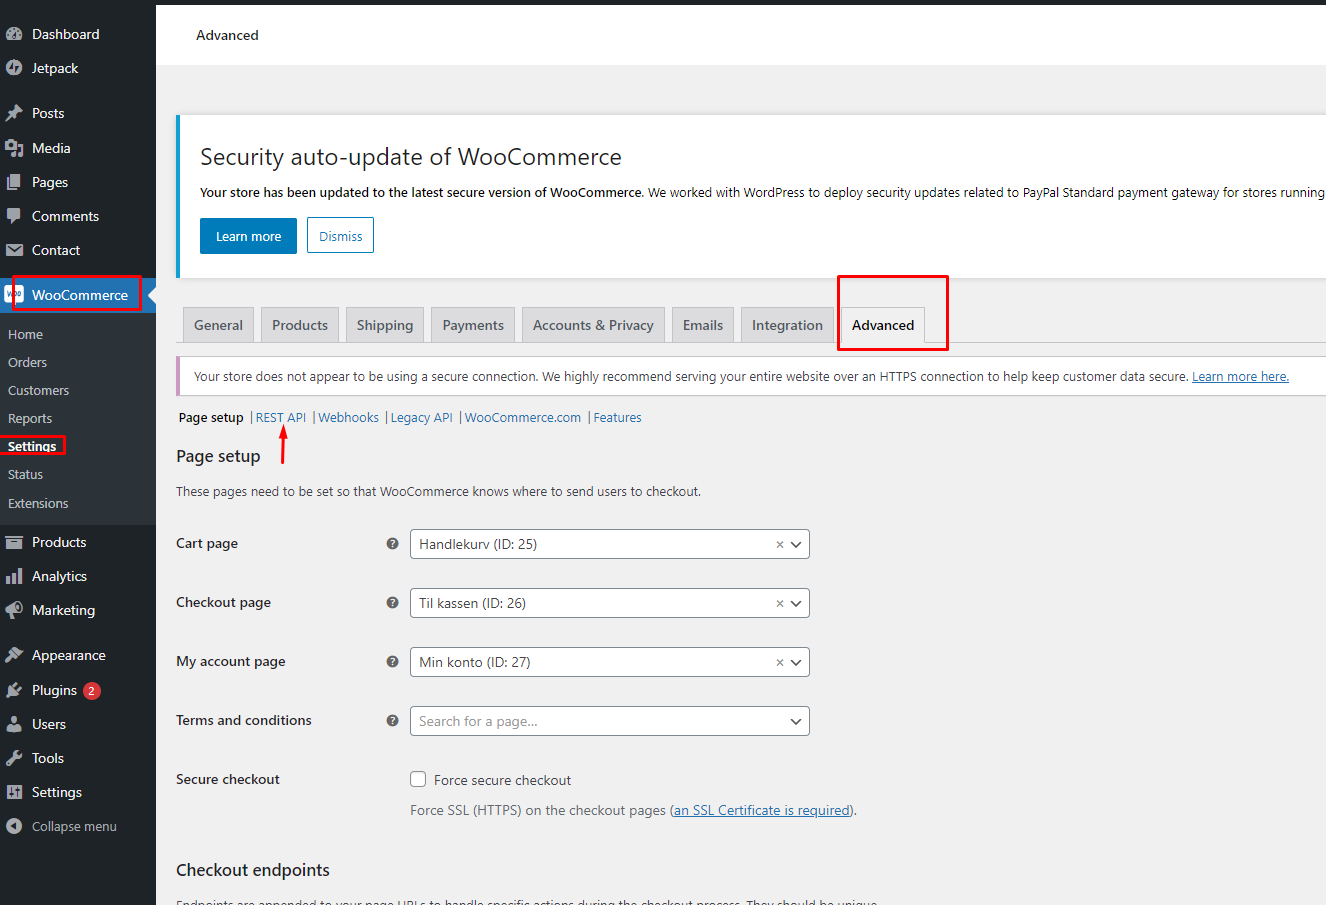Image resolution: width=1326 pixels, height=905 pixels.
Task: Click the Security auto-update of WooCommerce heading
Action: [411, 157]
